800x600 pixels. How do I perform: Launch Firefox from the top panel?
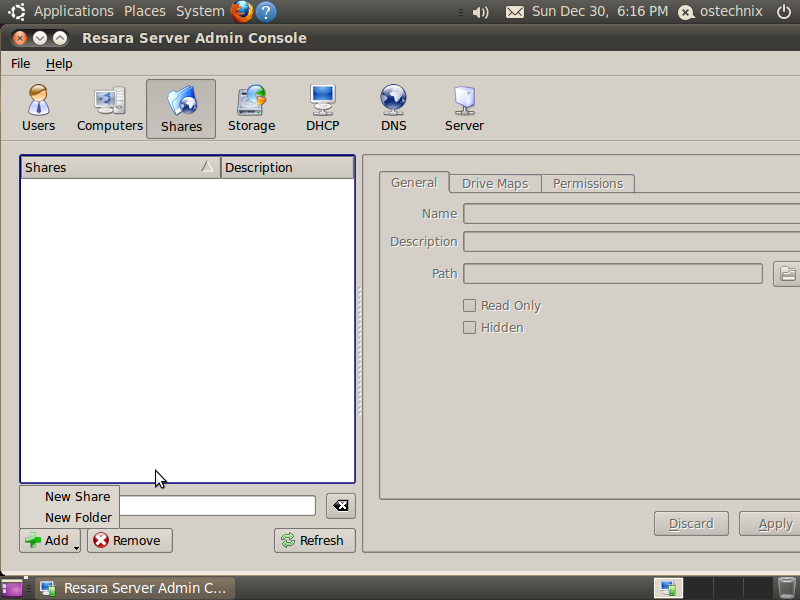(242, 11)
